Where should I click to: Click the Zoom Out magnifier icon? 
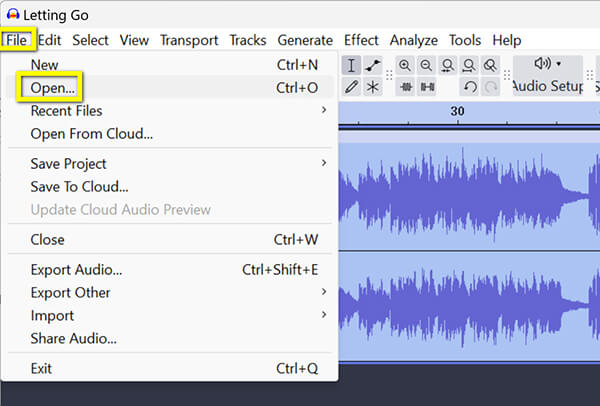pyautogui.click(x=426, y=65)
